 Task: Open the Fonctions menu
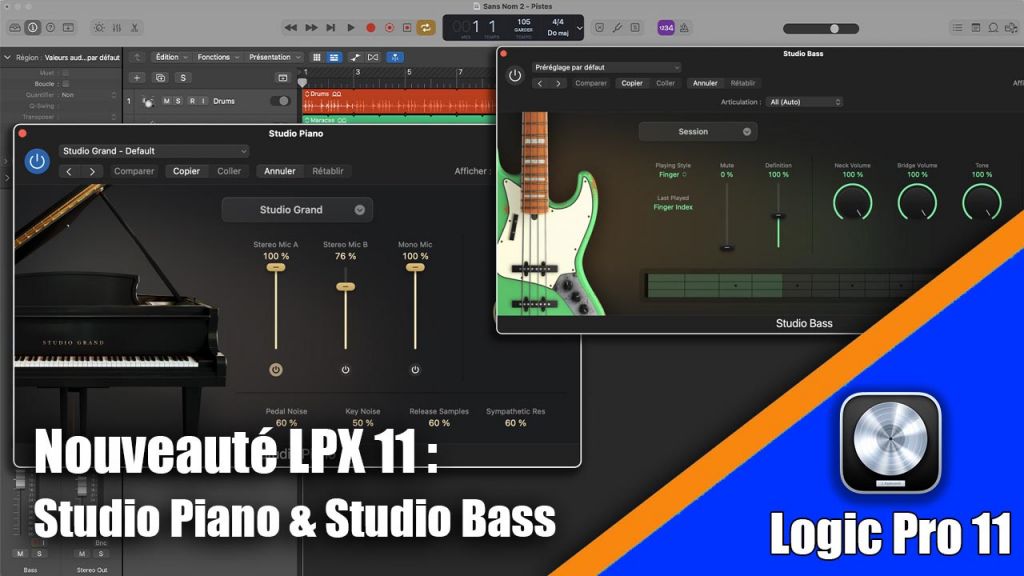217,57
